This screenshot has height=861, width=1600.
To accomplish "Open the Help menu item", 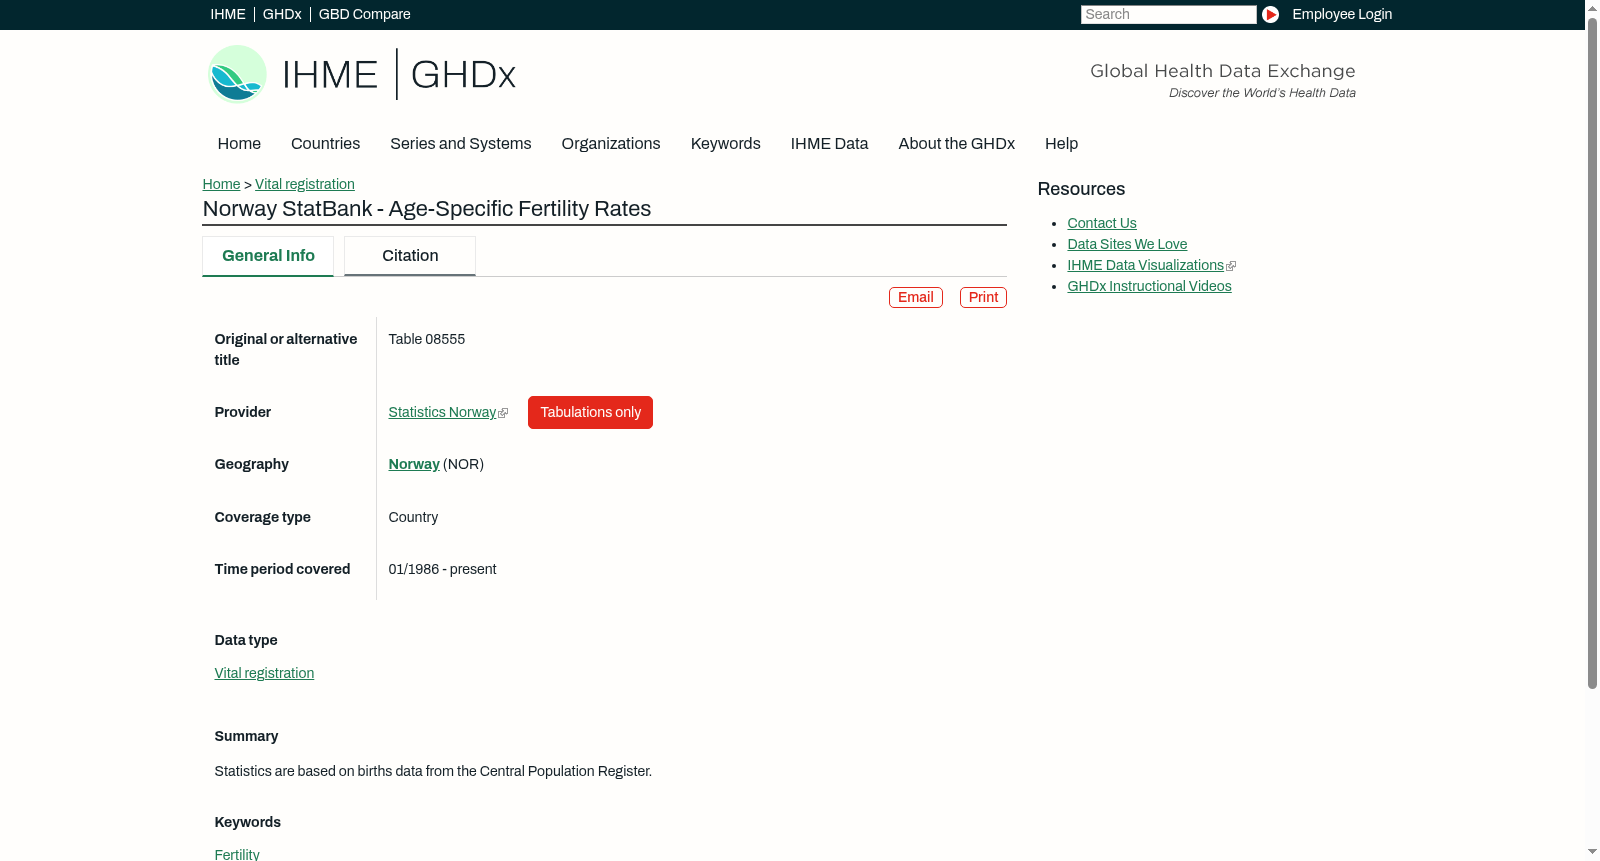I will [1061, 144].
